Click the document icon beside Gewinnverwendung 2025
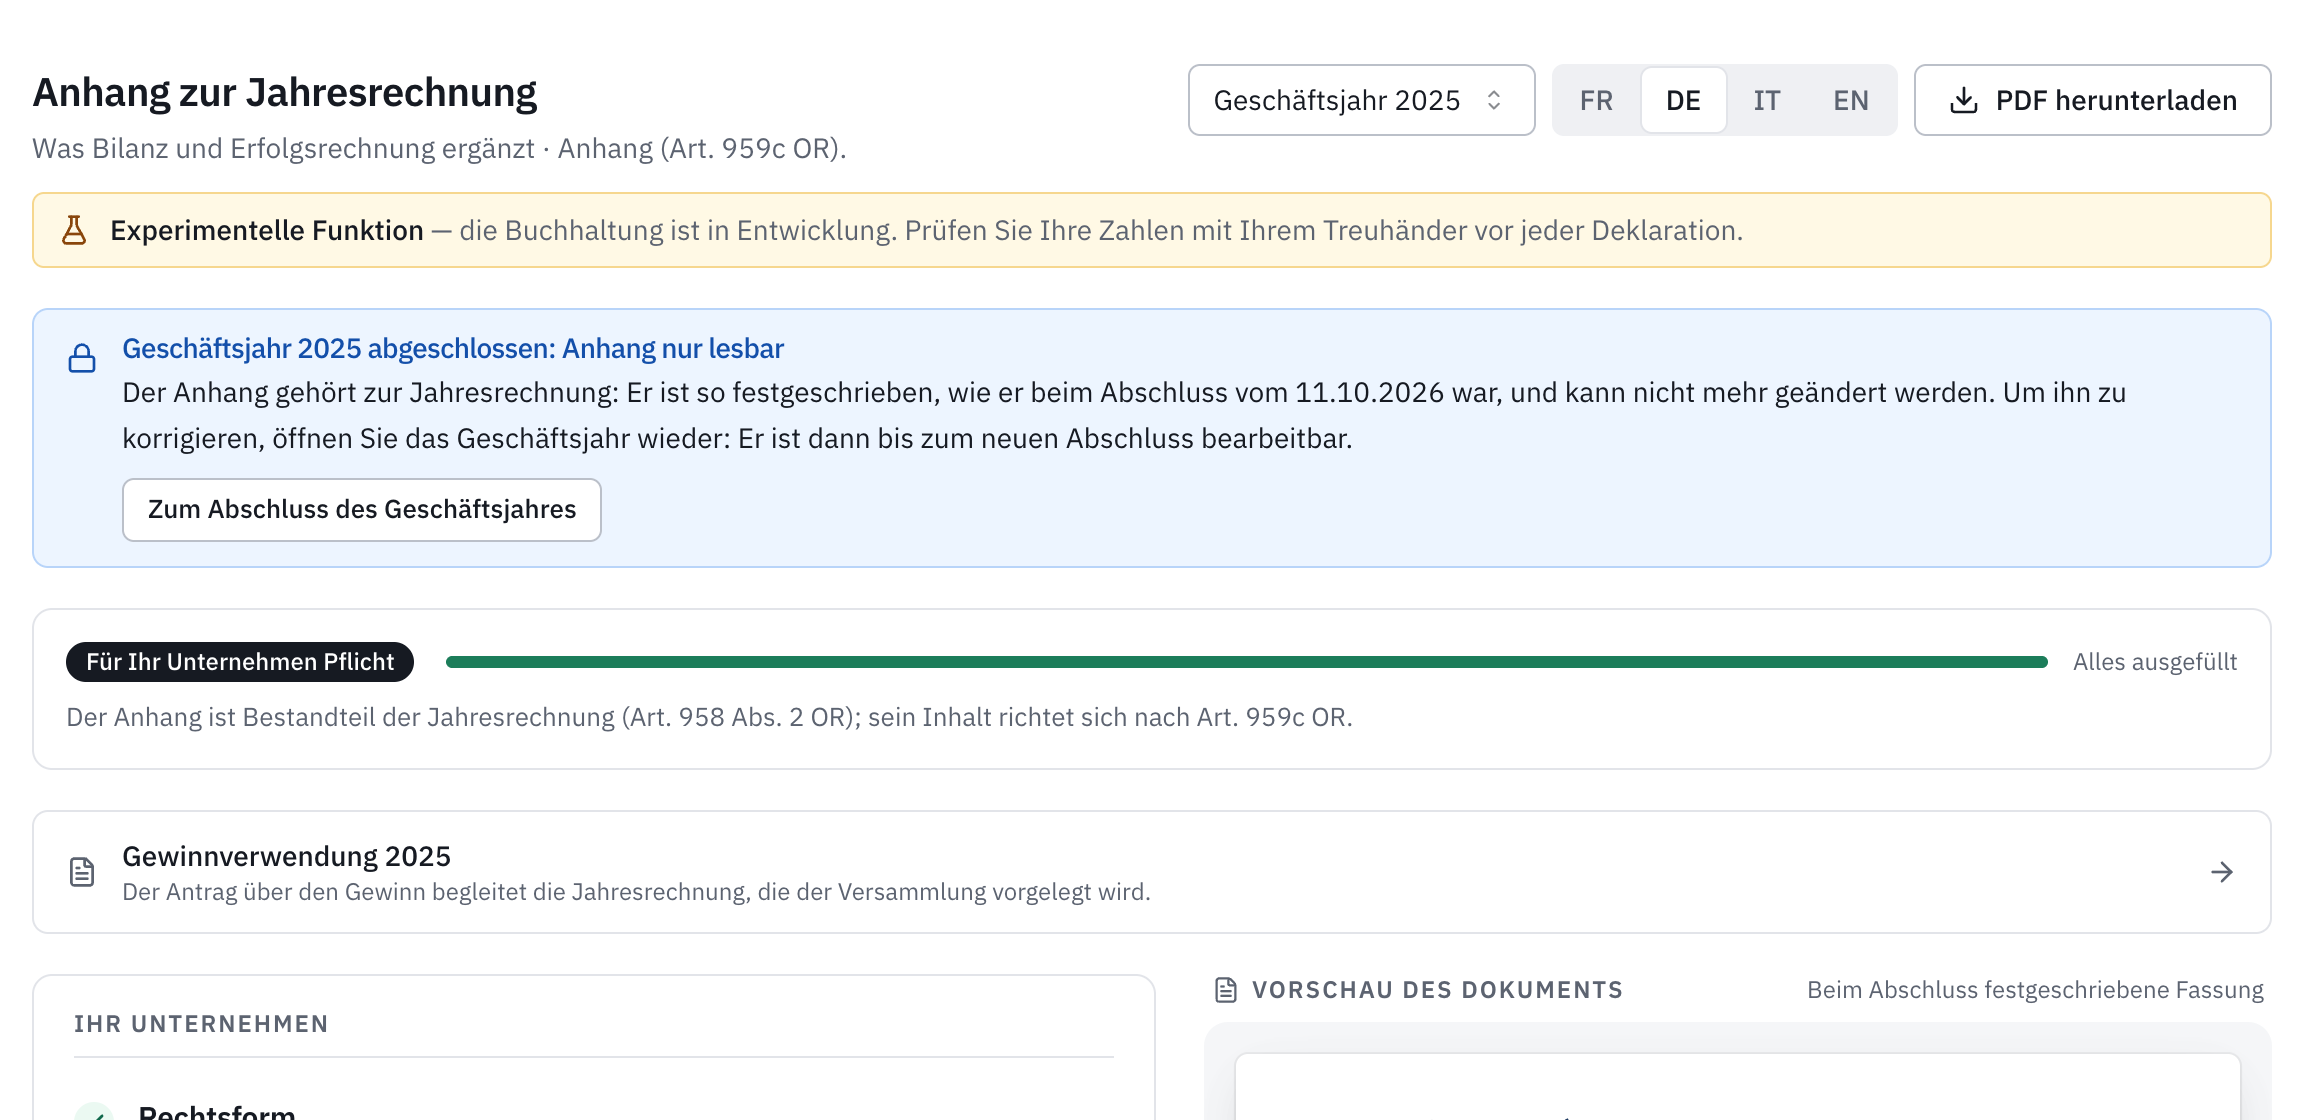This screenshot has width=2304, height=1120. pyautogui.click(x=82, y=872)
